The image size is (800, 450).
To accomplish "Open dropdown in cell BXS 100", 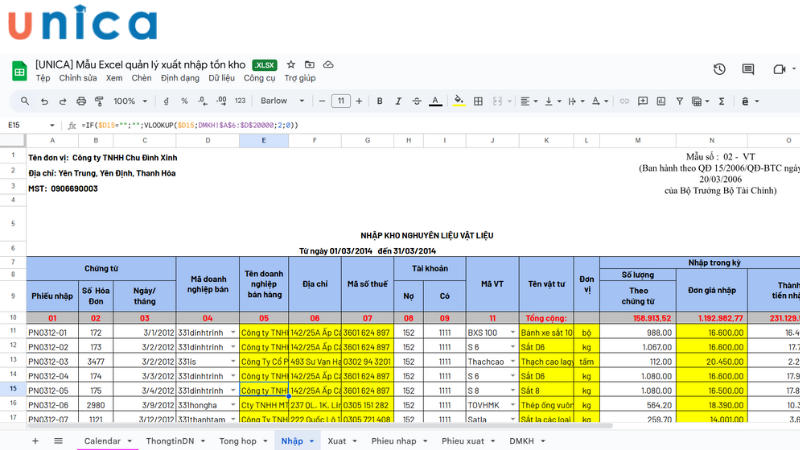I will coord(513,333).
